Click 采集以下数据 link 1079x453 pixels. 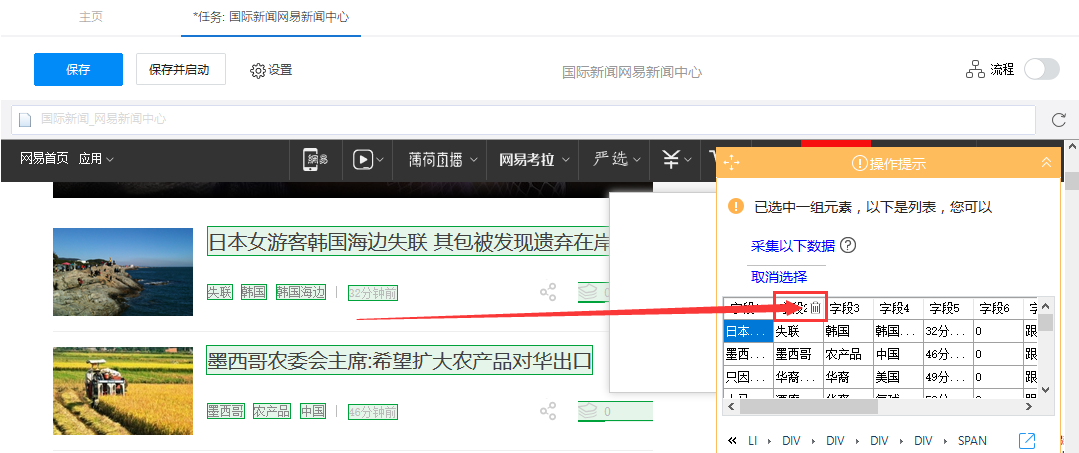[x=793, y=246]
